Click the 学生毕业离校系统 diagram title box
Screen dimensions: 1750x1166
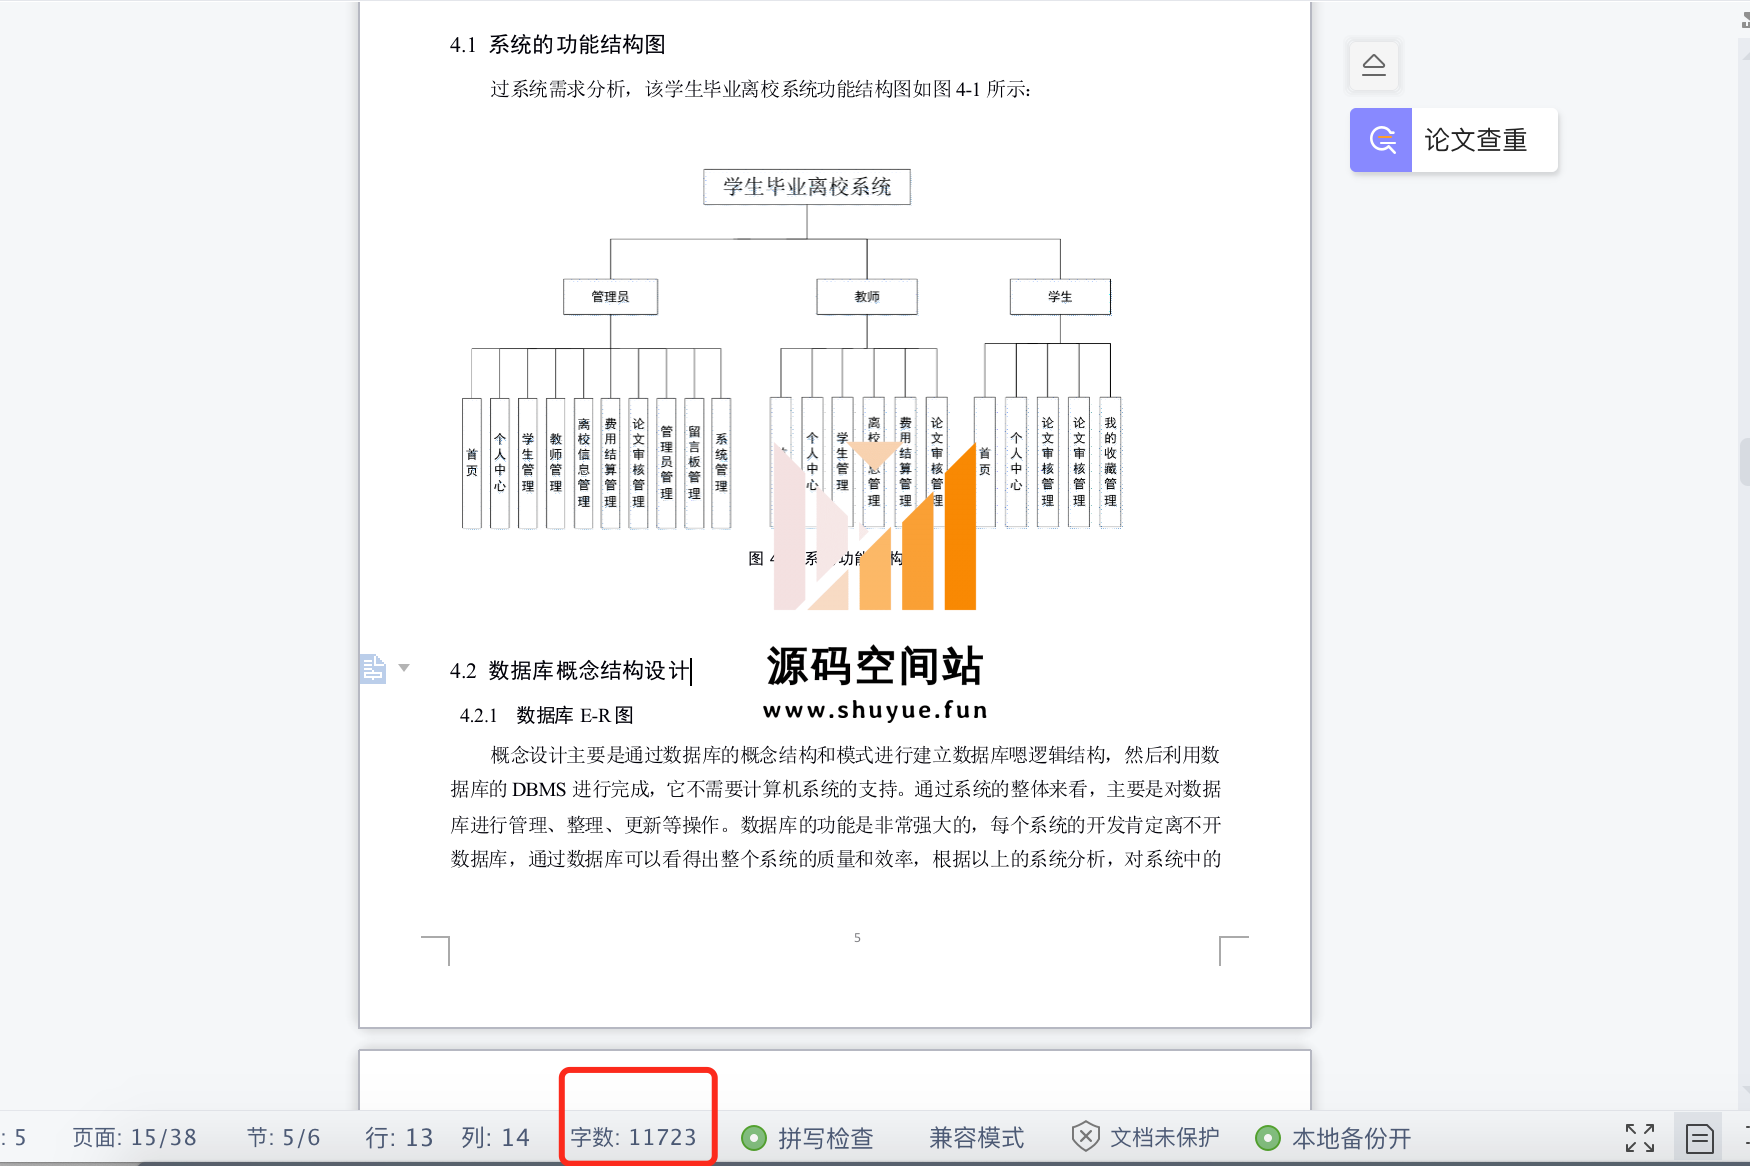[807, 187]
